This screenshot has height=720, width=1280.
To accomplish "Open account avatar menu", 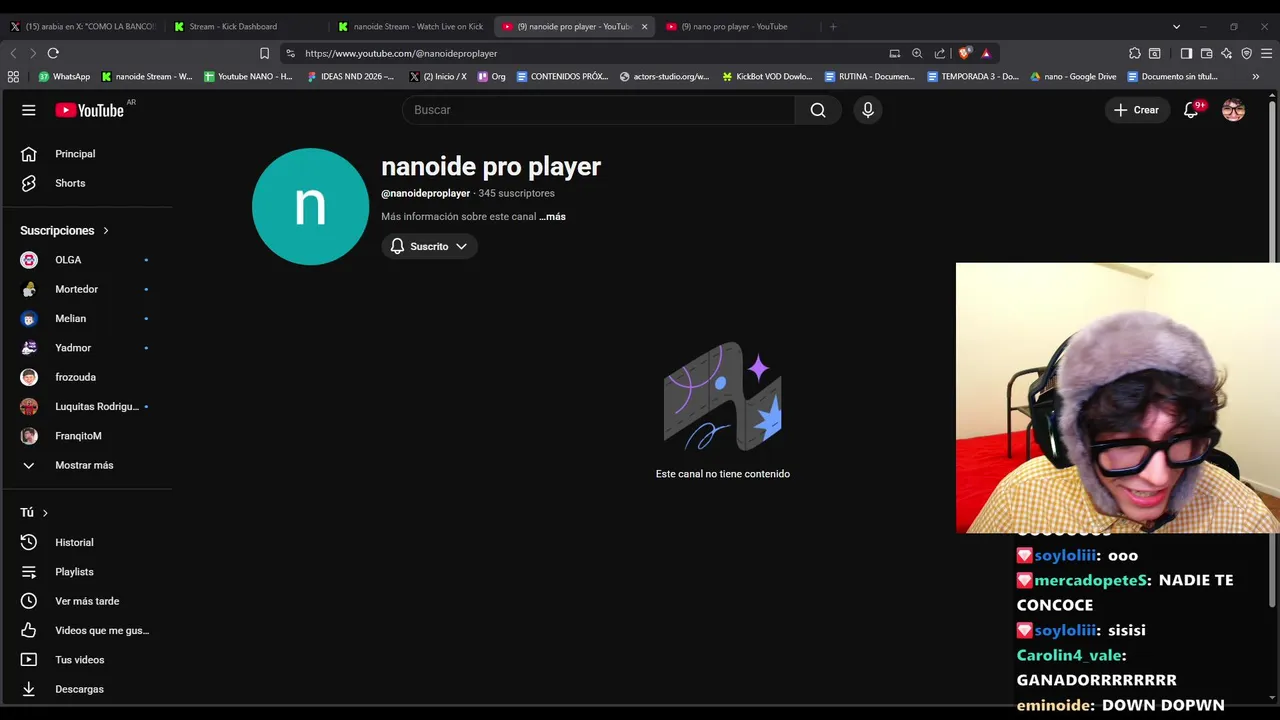I will [1234, 110].
